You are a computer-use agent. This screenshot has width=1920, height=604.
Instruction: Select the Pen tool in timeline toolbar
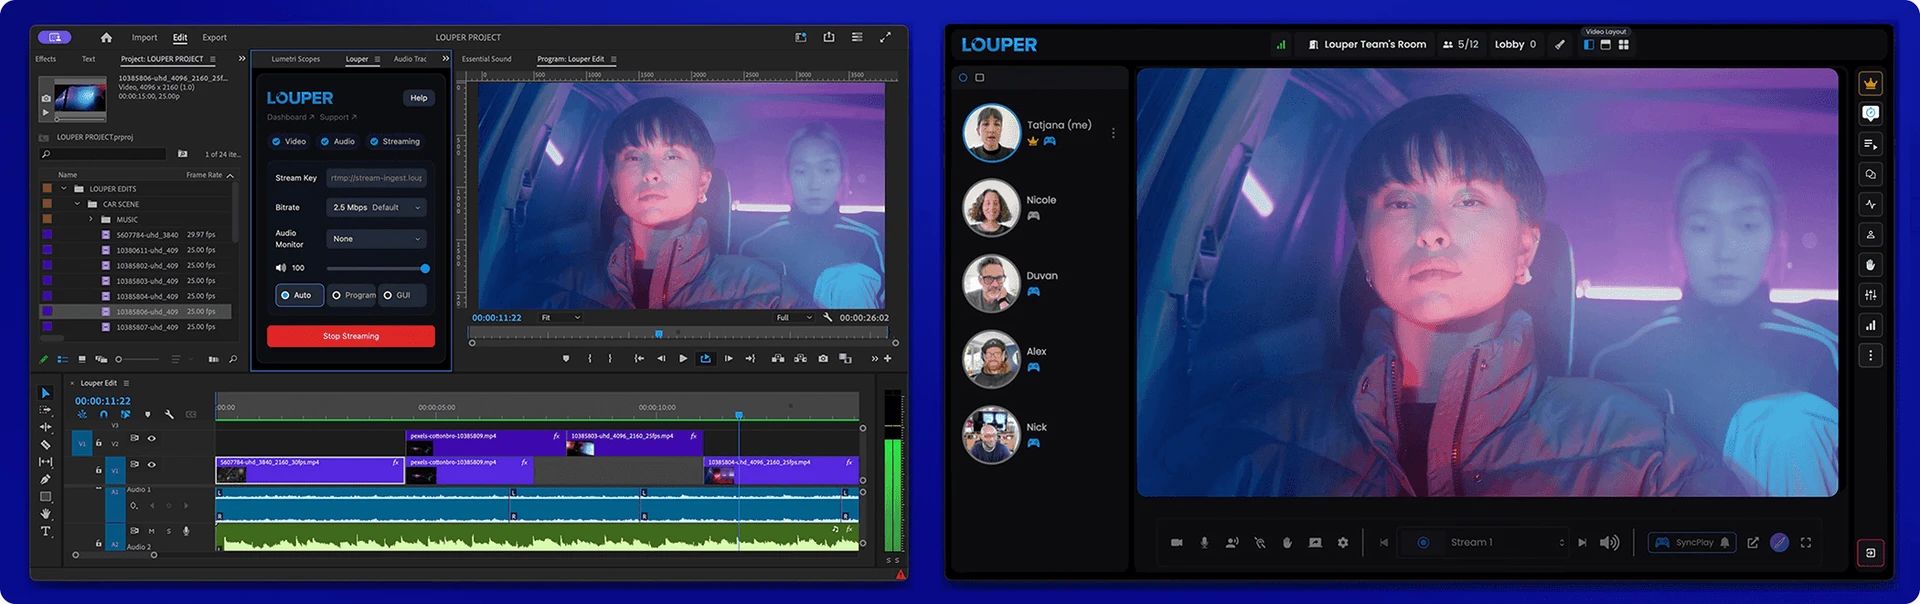(45, 479)
